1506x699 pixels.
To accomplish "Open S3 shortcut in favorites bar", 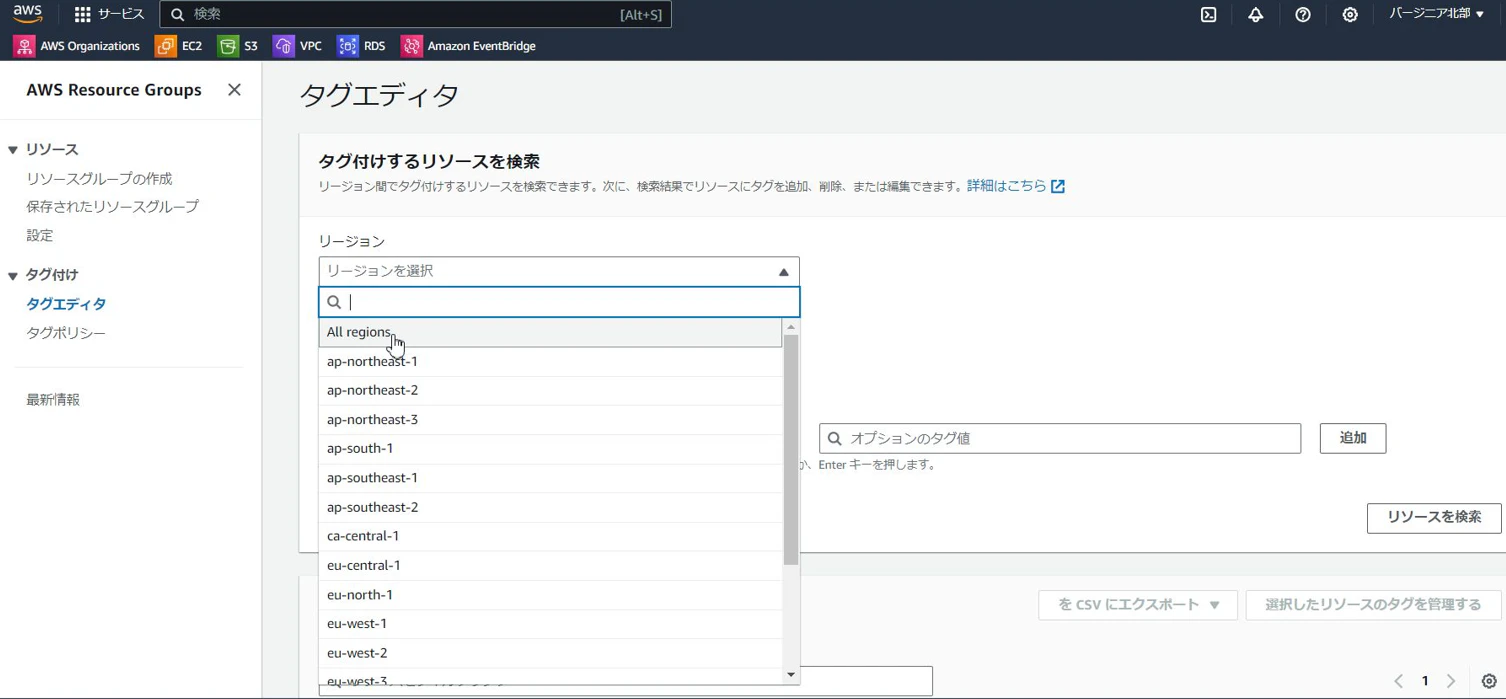I will coord(238,46).
